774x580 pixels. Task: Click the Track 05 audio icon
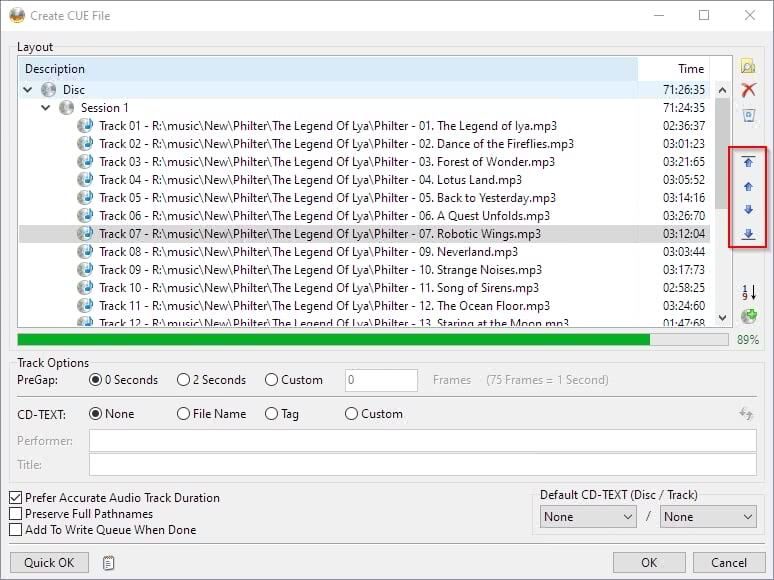coord(85,198)
